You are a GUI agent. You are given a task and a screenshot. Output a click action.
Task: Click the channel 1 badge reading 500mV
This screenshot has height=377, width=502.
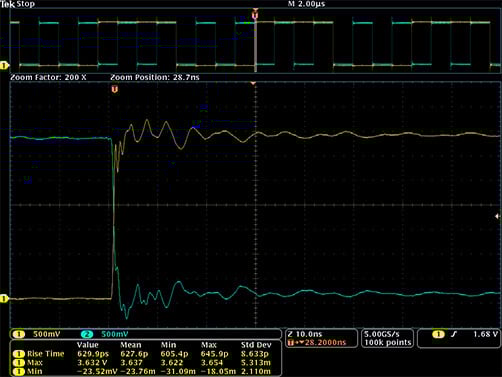click(x=19, y=334)
